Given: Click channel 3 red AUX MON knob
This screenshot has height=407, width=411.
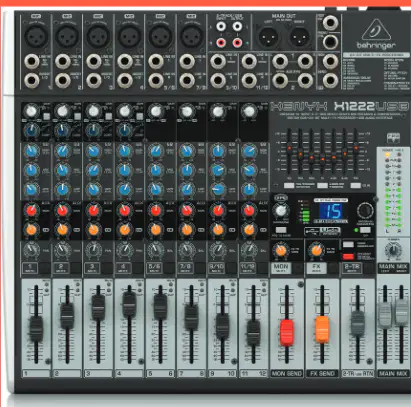Looking at the screenshot, I should pos(94,210).
